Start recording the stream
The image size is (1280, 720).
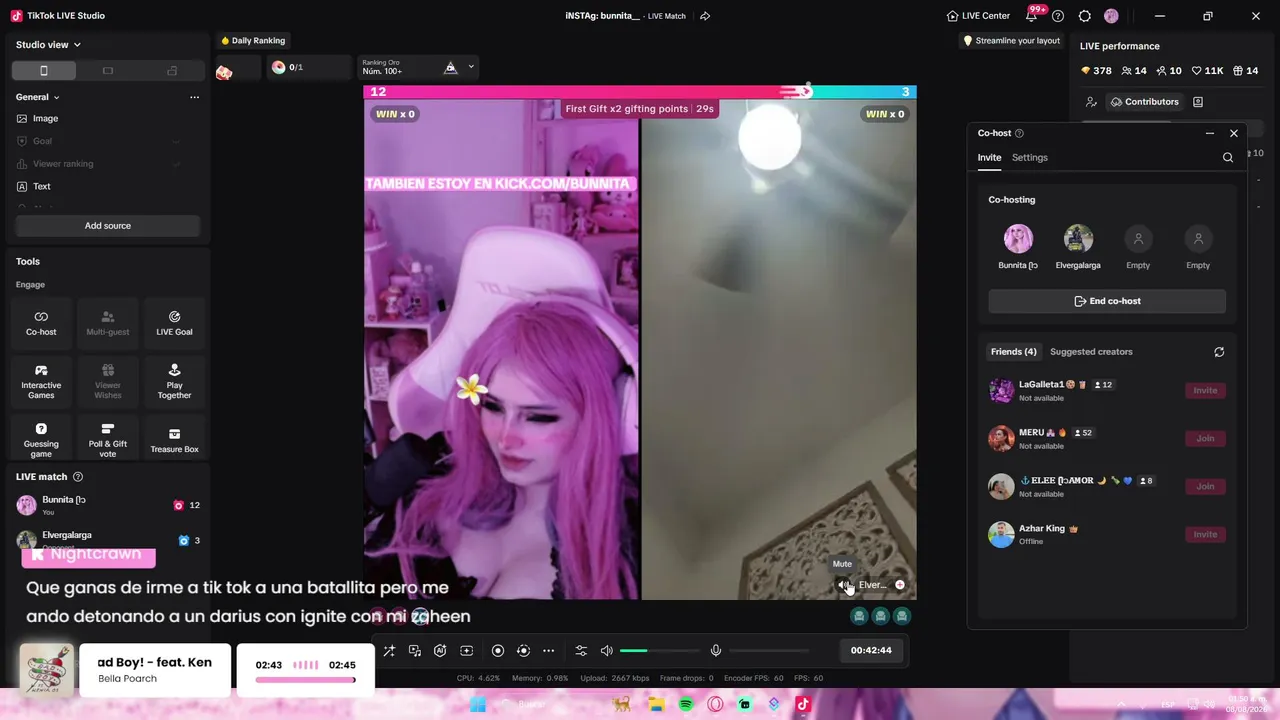[498, 651]
